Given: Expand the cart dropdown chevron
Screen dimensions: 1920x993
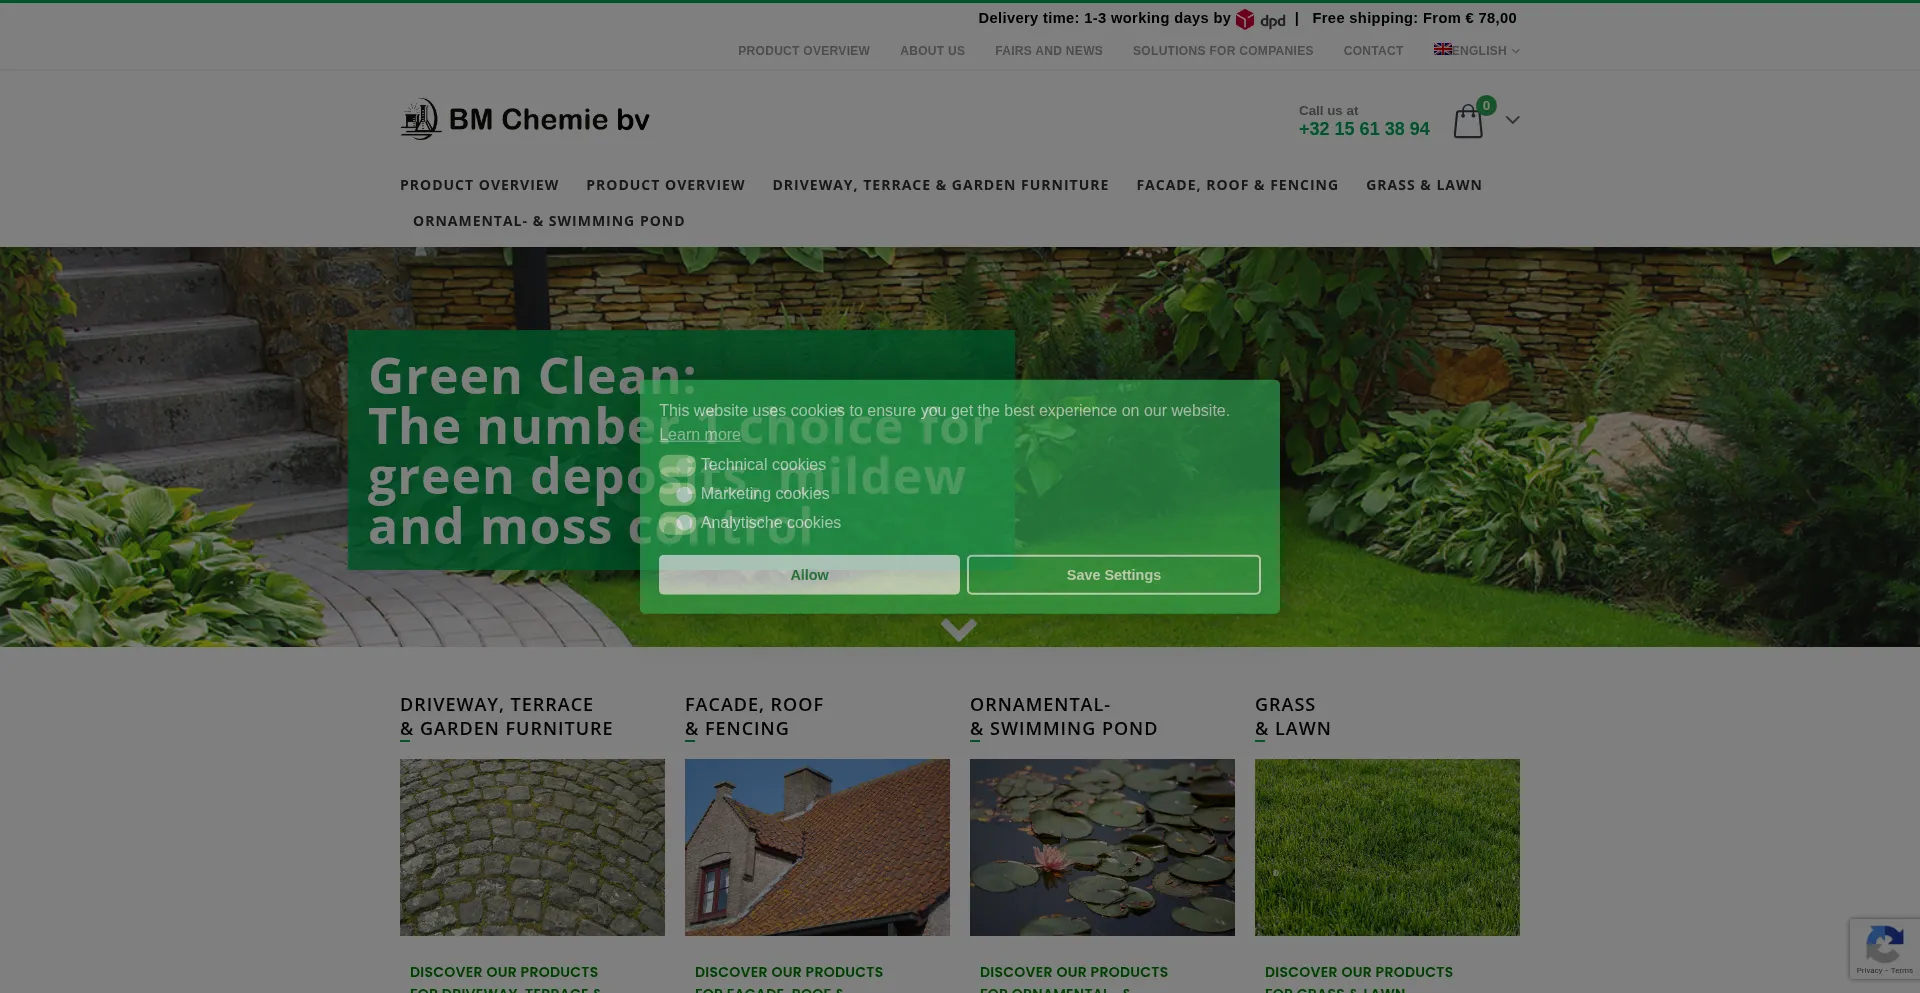Looking at the screenshot, I should 1512,120.
